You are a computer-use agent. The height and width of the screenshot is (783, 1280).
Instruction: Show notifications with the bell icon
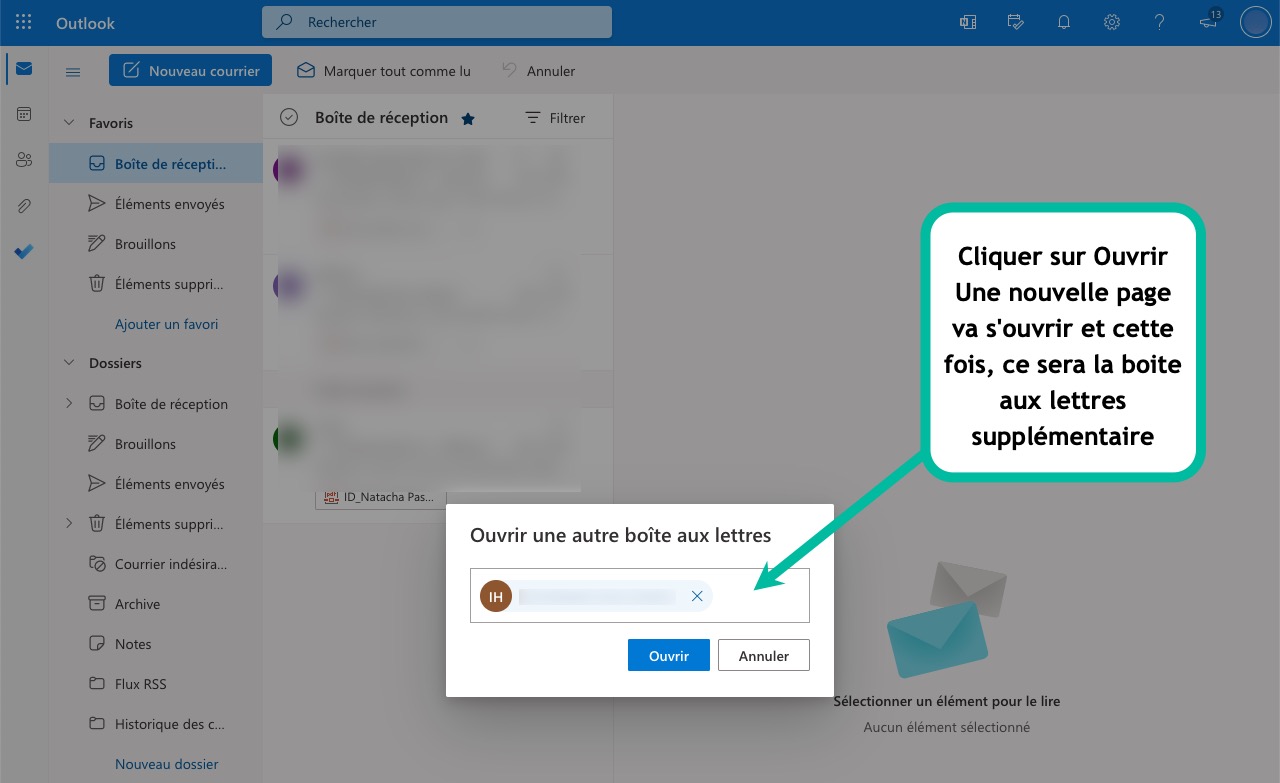click(1063, 22)
